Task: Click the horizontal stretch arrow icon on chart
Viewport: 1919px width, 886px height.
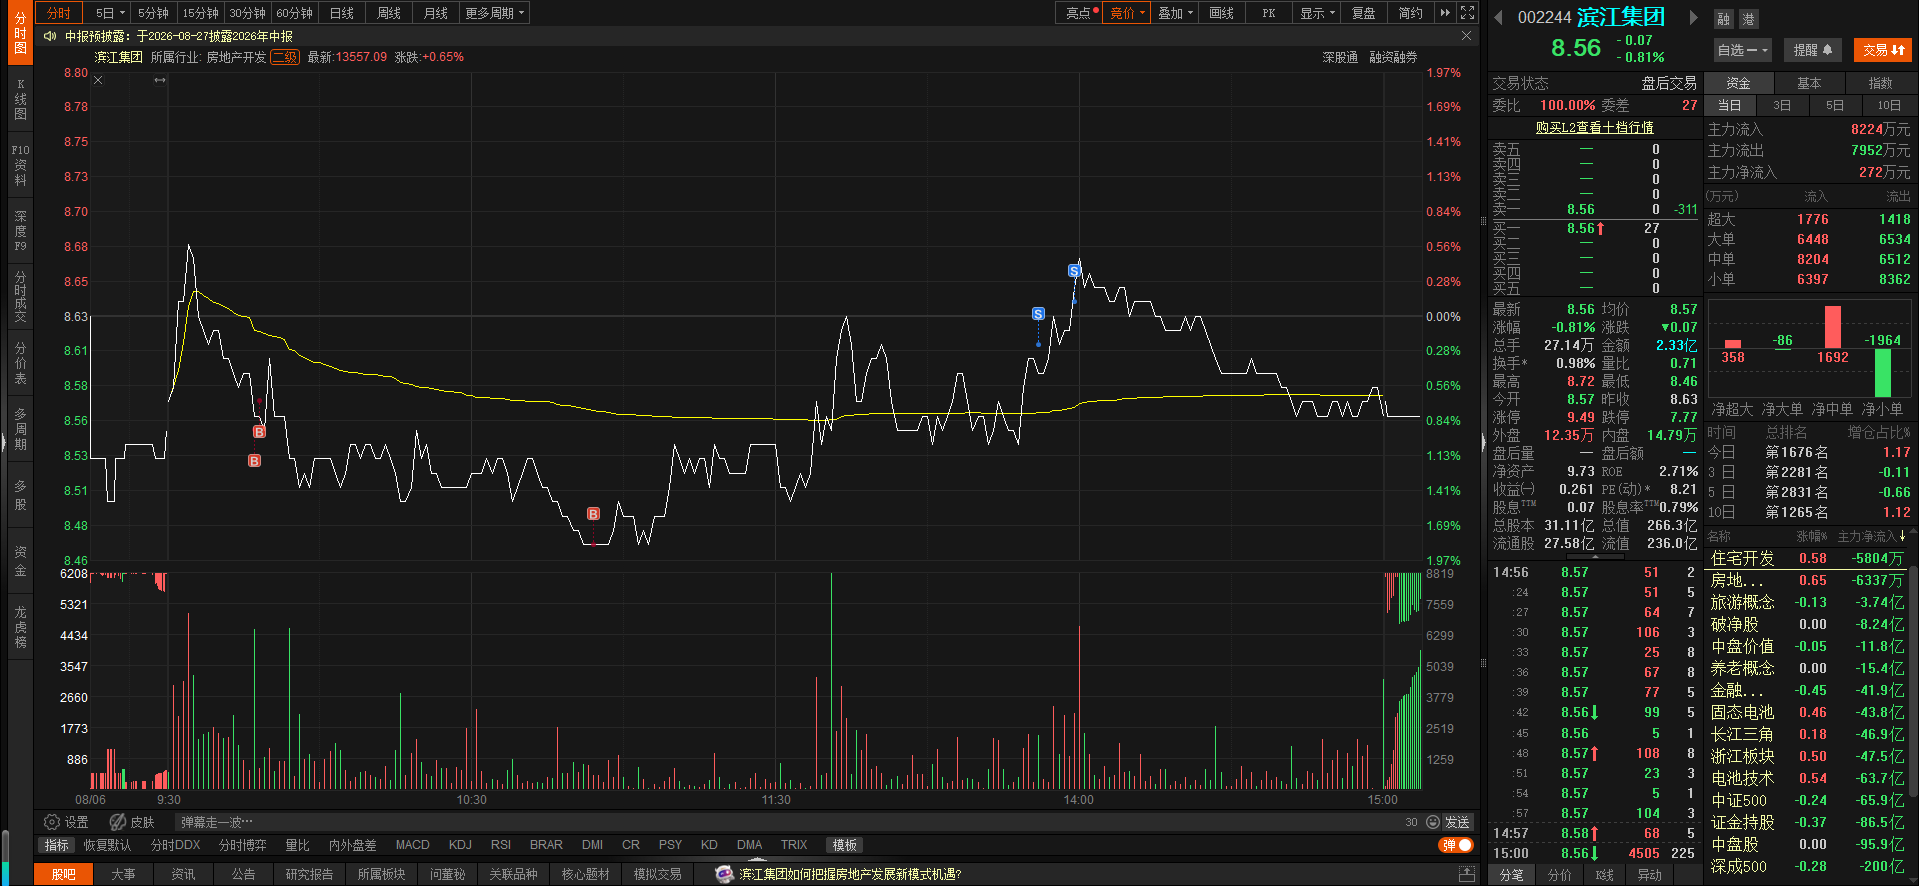Action: point(159,80)
